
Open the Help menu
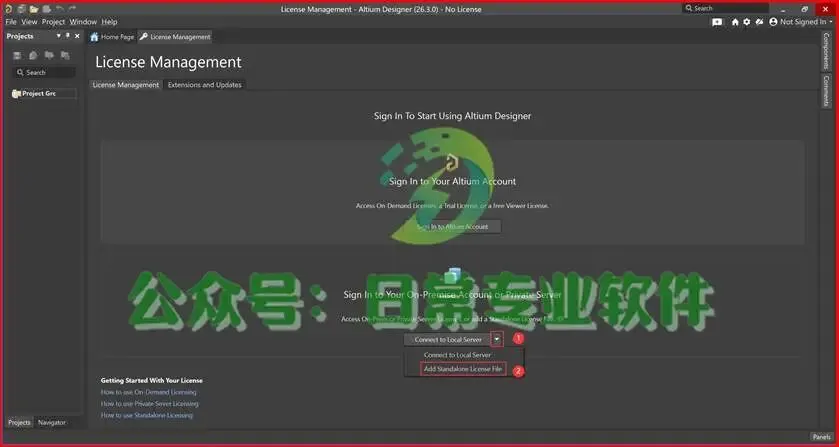pos(109,22)
